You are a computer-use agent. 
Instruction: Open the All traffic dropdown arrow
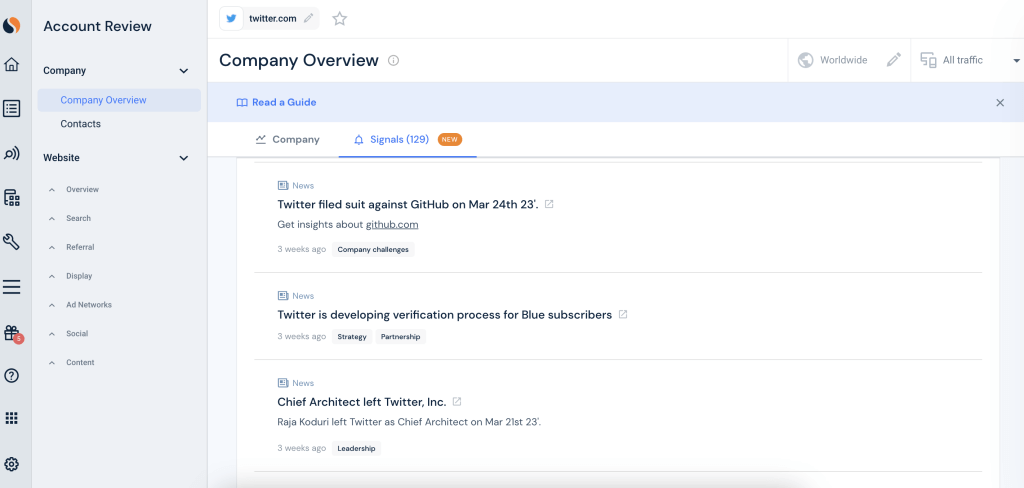pos(1016,61)
